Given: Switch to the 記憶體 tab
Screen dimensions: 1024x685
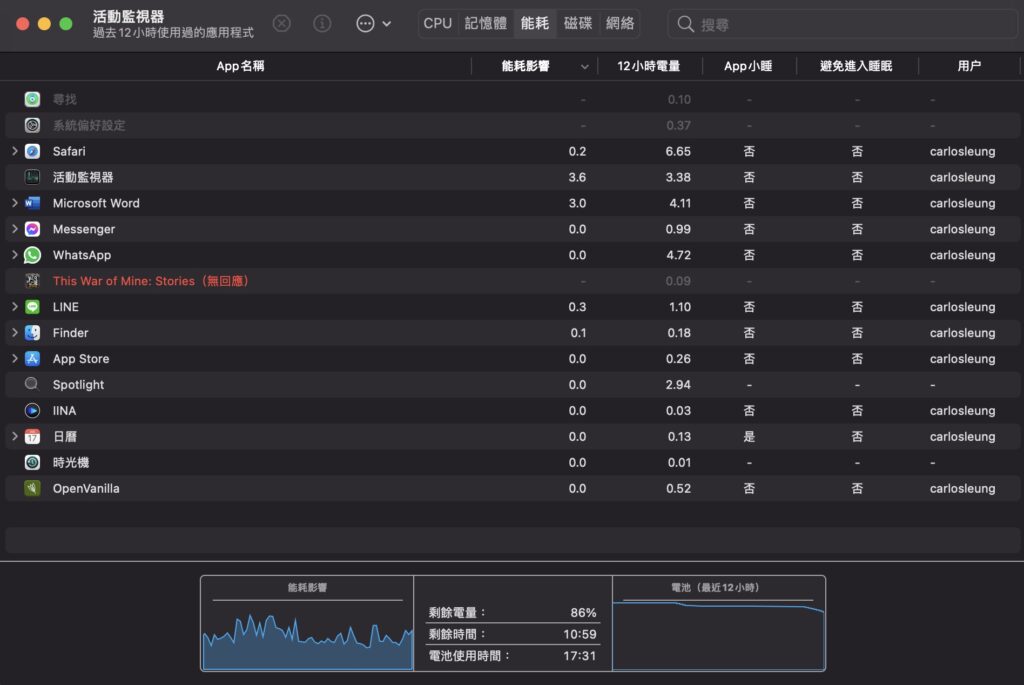Looking at the screenshot, I should (x=485, y=23).
